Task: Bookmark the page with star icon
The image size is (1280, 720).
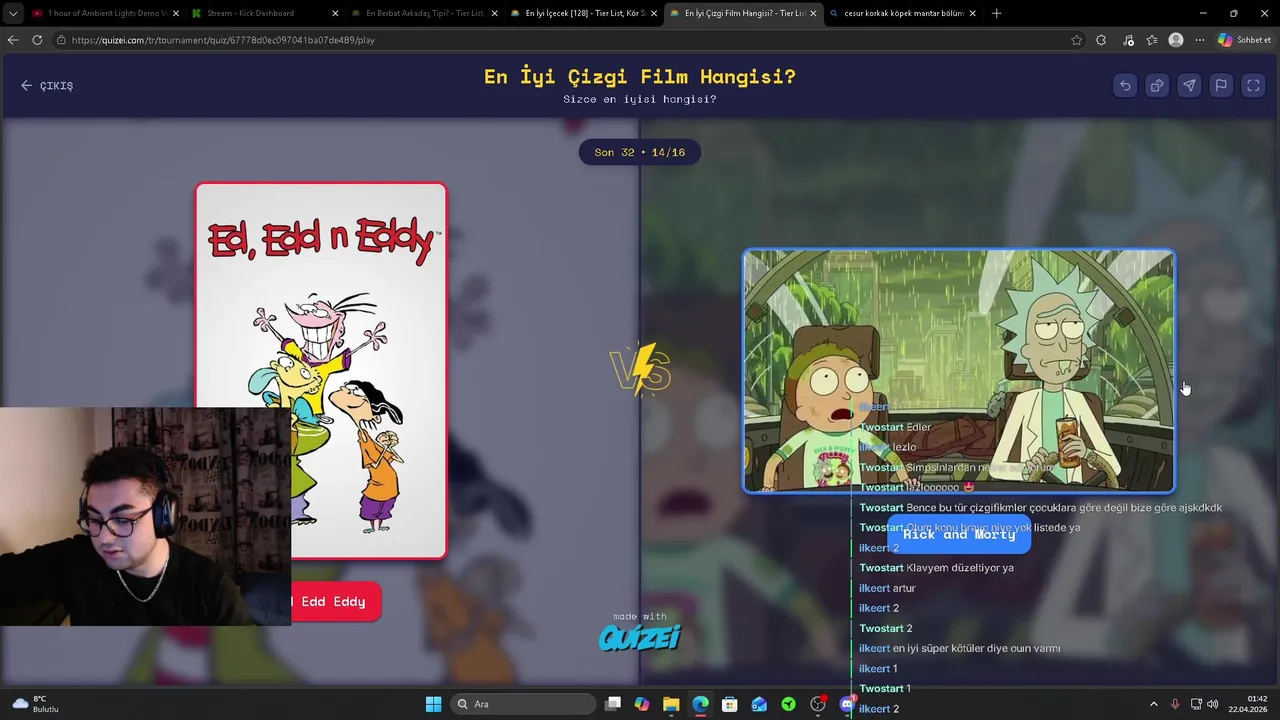Action: (1076, 40)
